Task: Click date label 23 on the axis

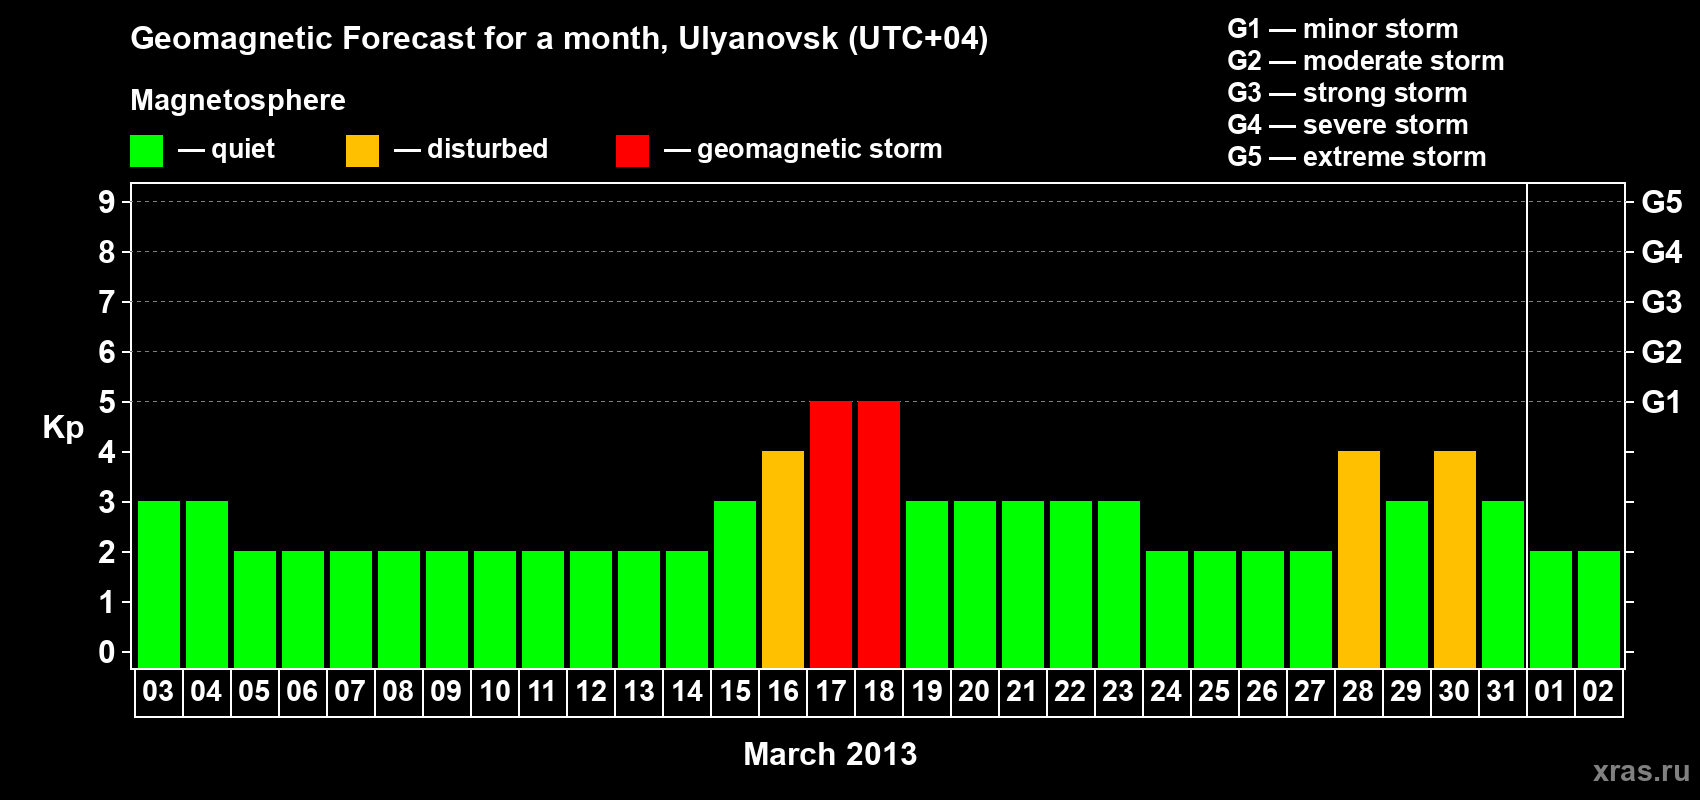Action: pos(1118,691)
